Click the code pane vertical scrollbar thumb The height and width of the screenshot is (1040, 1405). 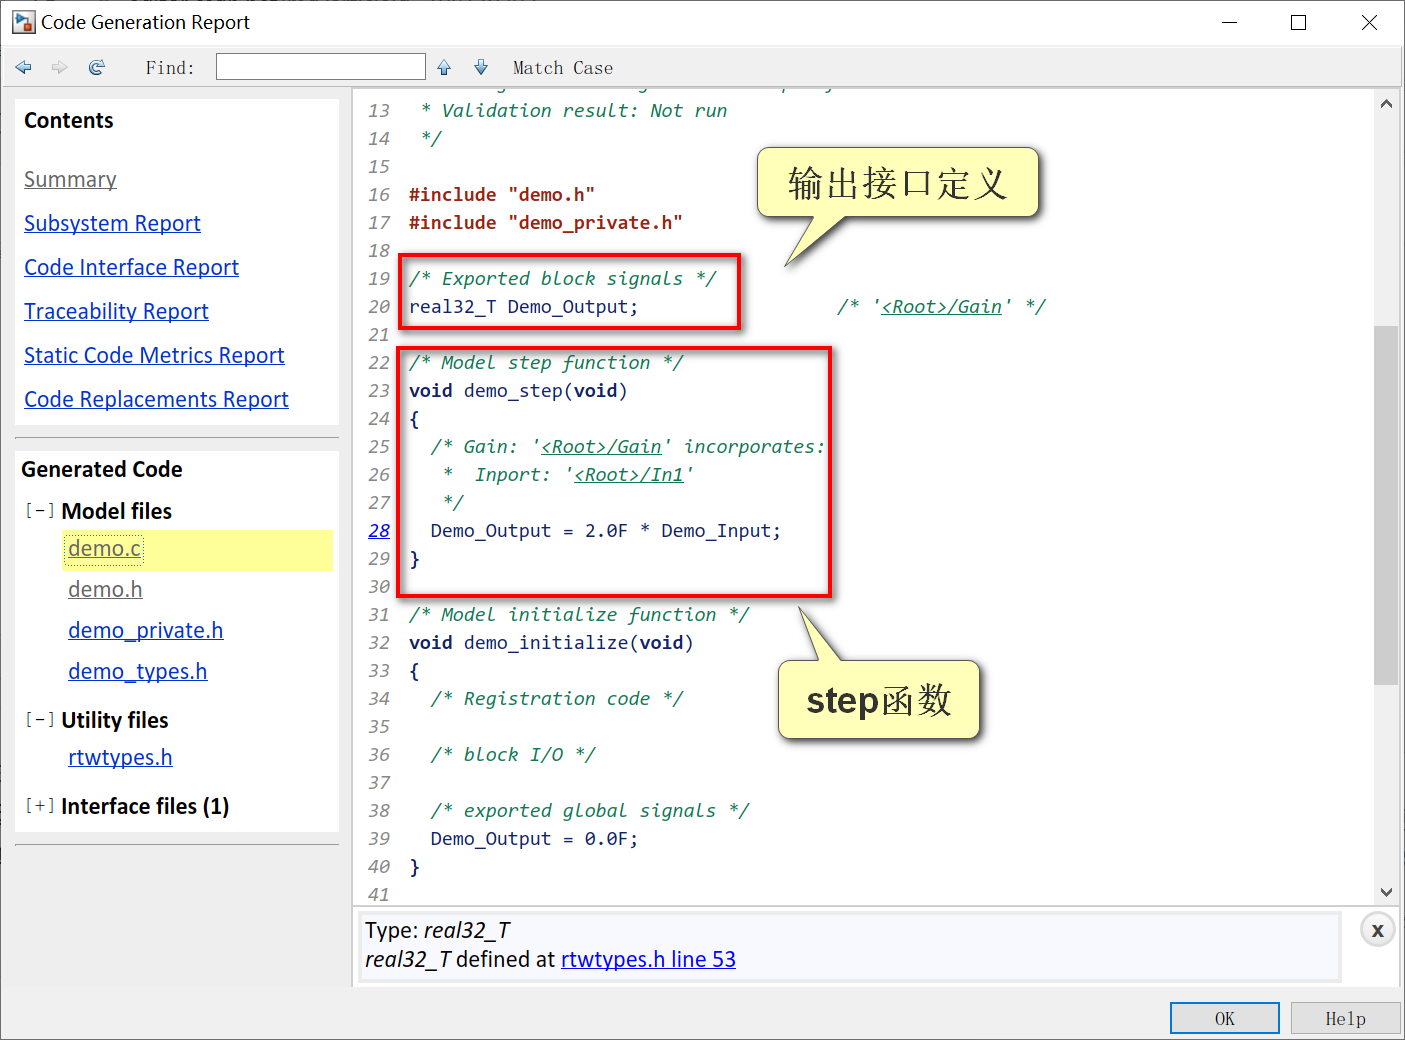click(1386, 505)
